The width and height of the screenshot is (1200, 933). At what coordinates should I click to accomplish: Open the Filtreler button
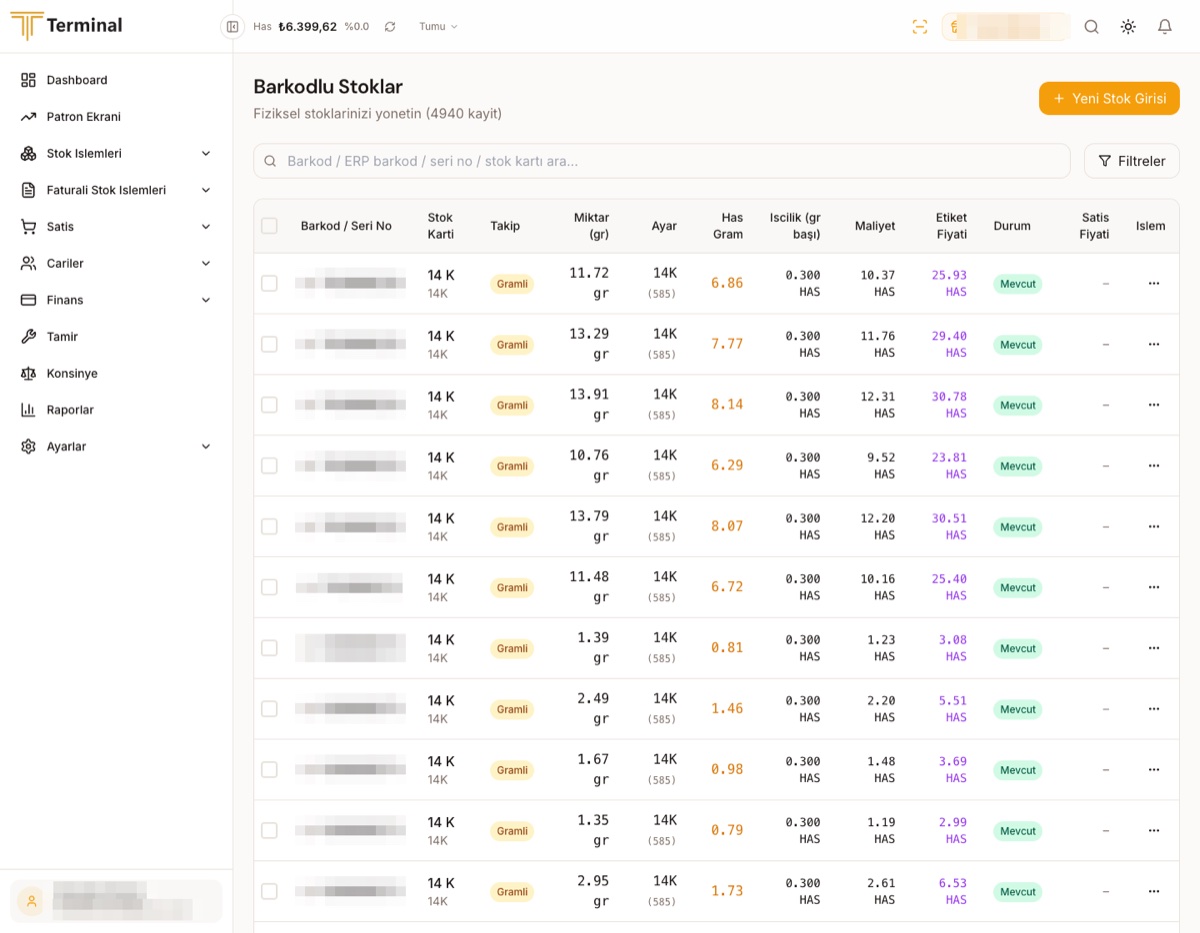[1132, 161]
